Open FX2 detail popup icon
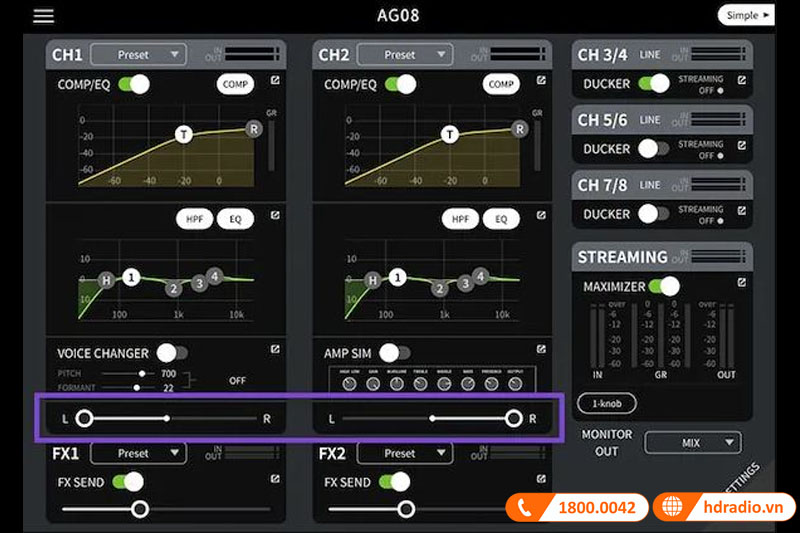Image resolution: width=800 pixels, height=533 pixels. coord(541,478)
